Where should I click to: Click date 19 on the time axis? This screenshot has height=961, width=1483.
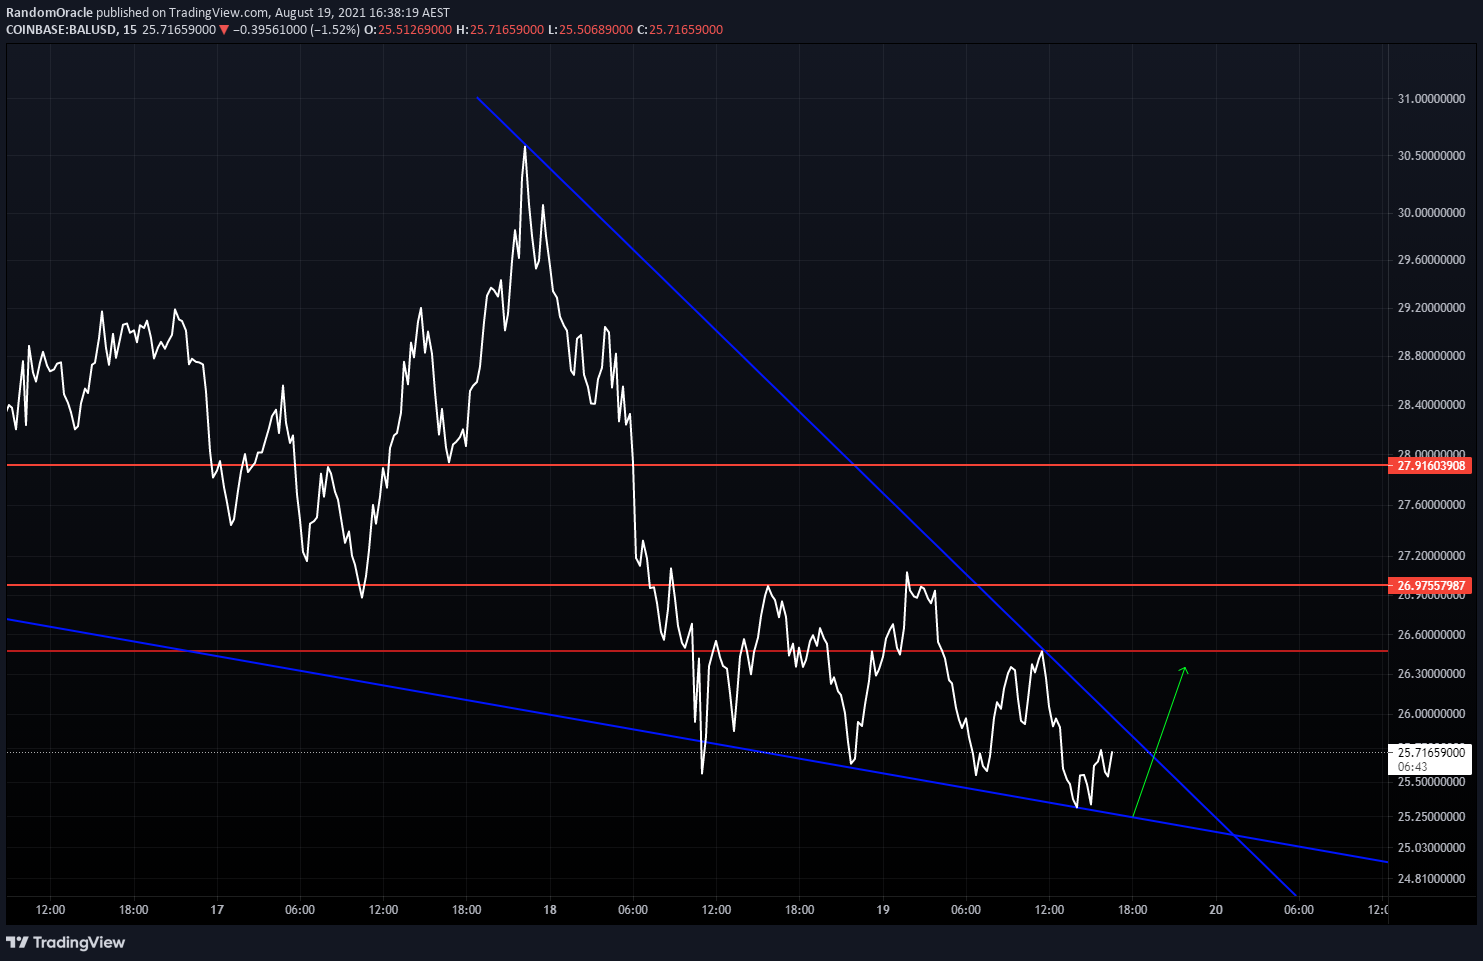point(883,910)
